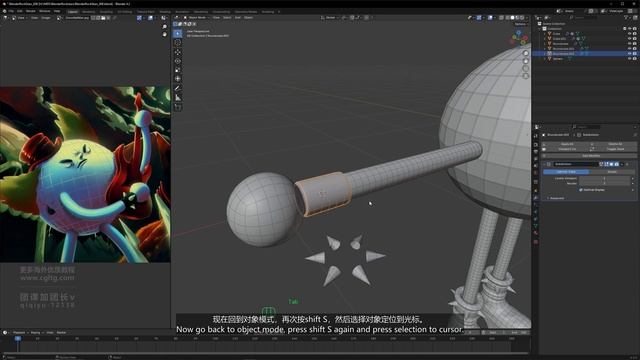
Task: Switch to the Modeling workspace tab
Action: [x=88, y=12]
